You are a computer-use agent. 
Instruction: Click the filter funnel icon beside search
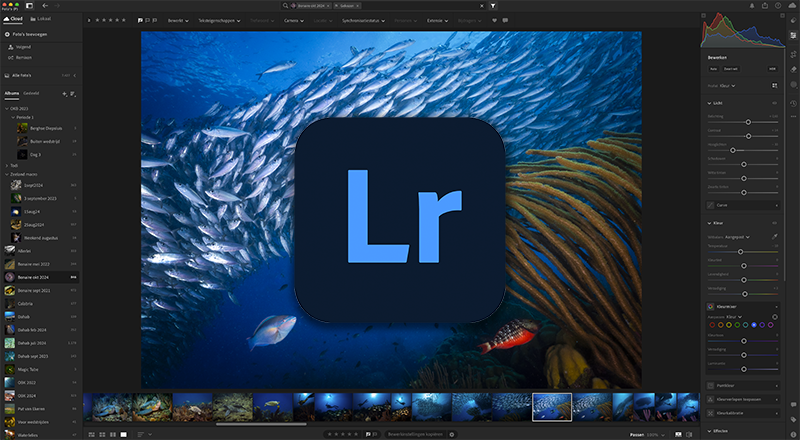tap(493, 6)
